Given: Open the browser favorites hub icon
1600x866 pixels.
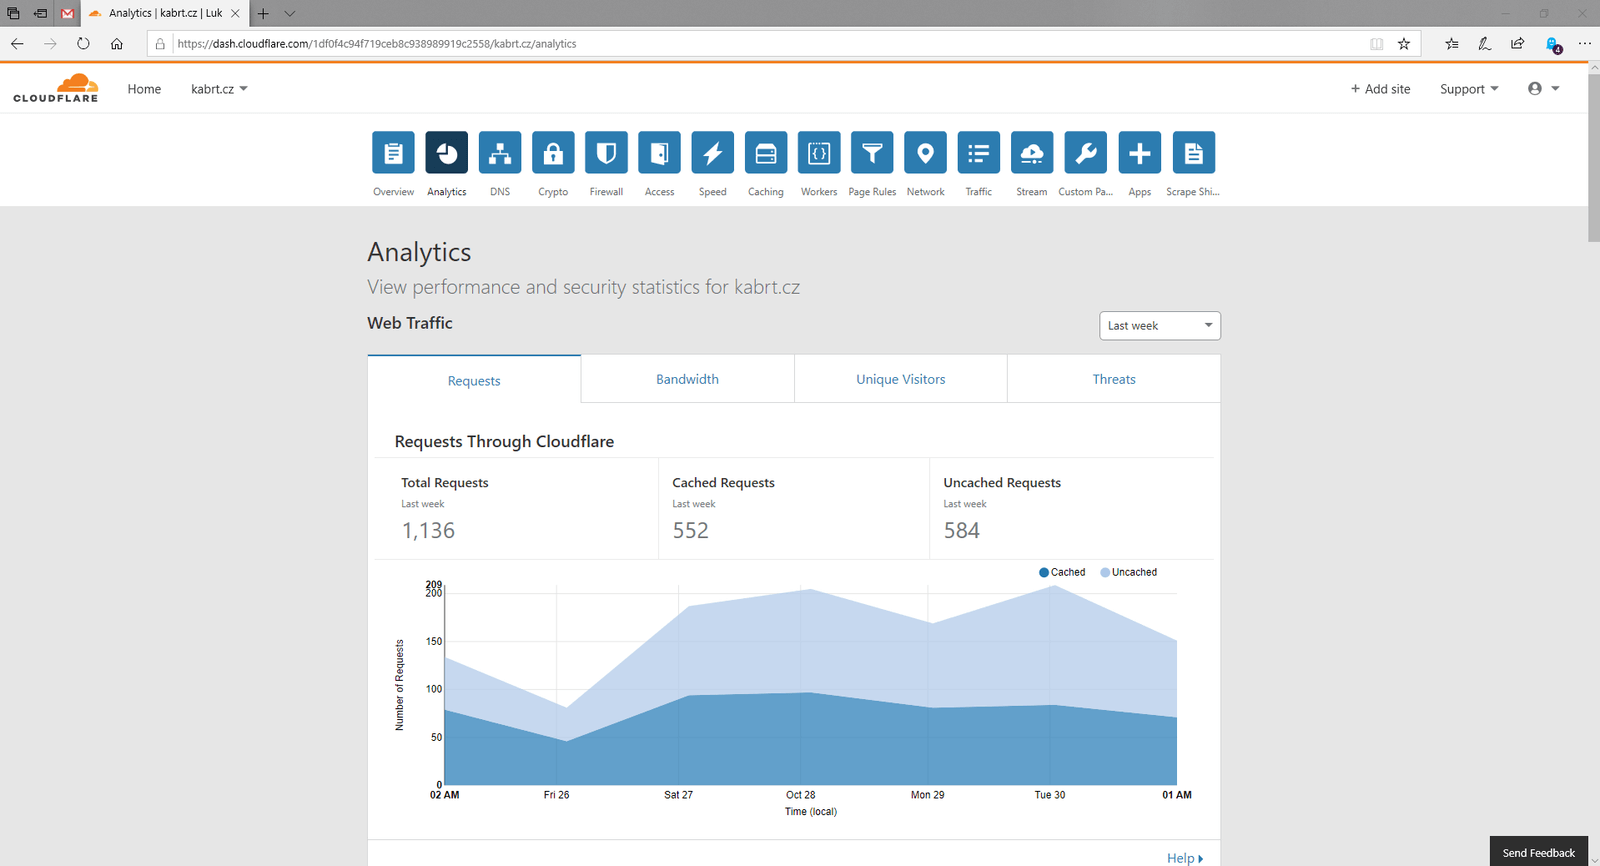Looking at the screenshot, I should tap(1452, 44).
